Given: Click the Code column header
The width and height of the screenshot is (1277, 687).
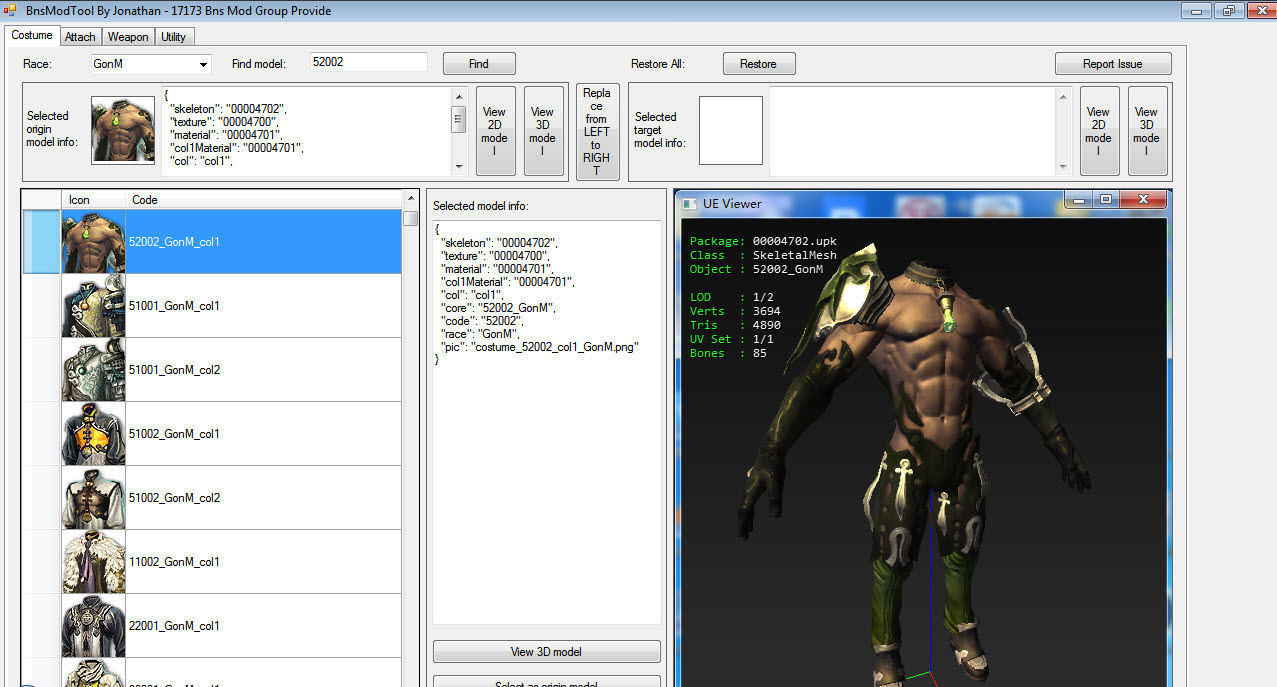Looking at the screenshot, I should pyautogui.click(x=263, y=200).
